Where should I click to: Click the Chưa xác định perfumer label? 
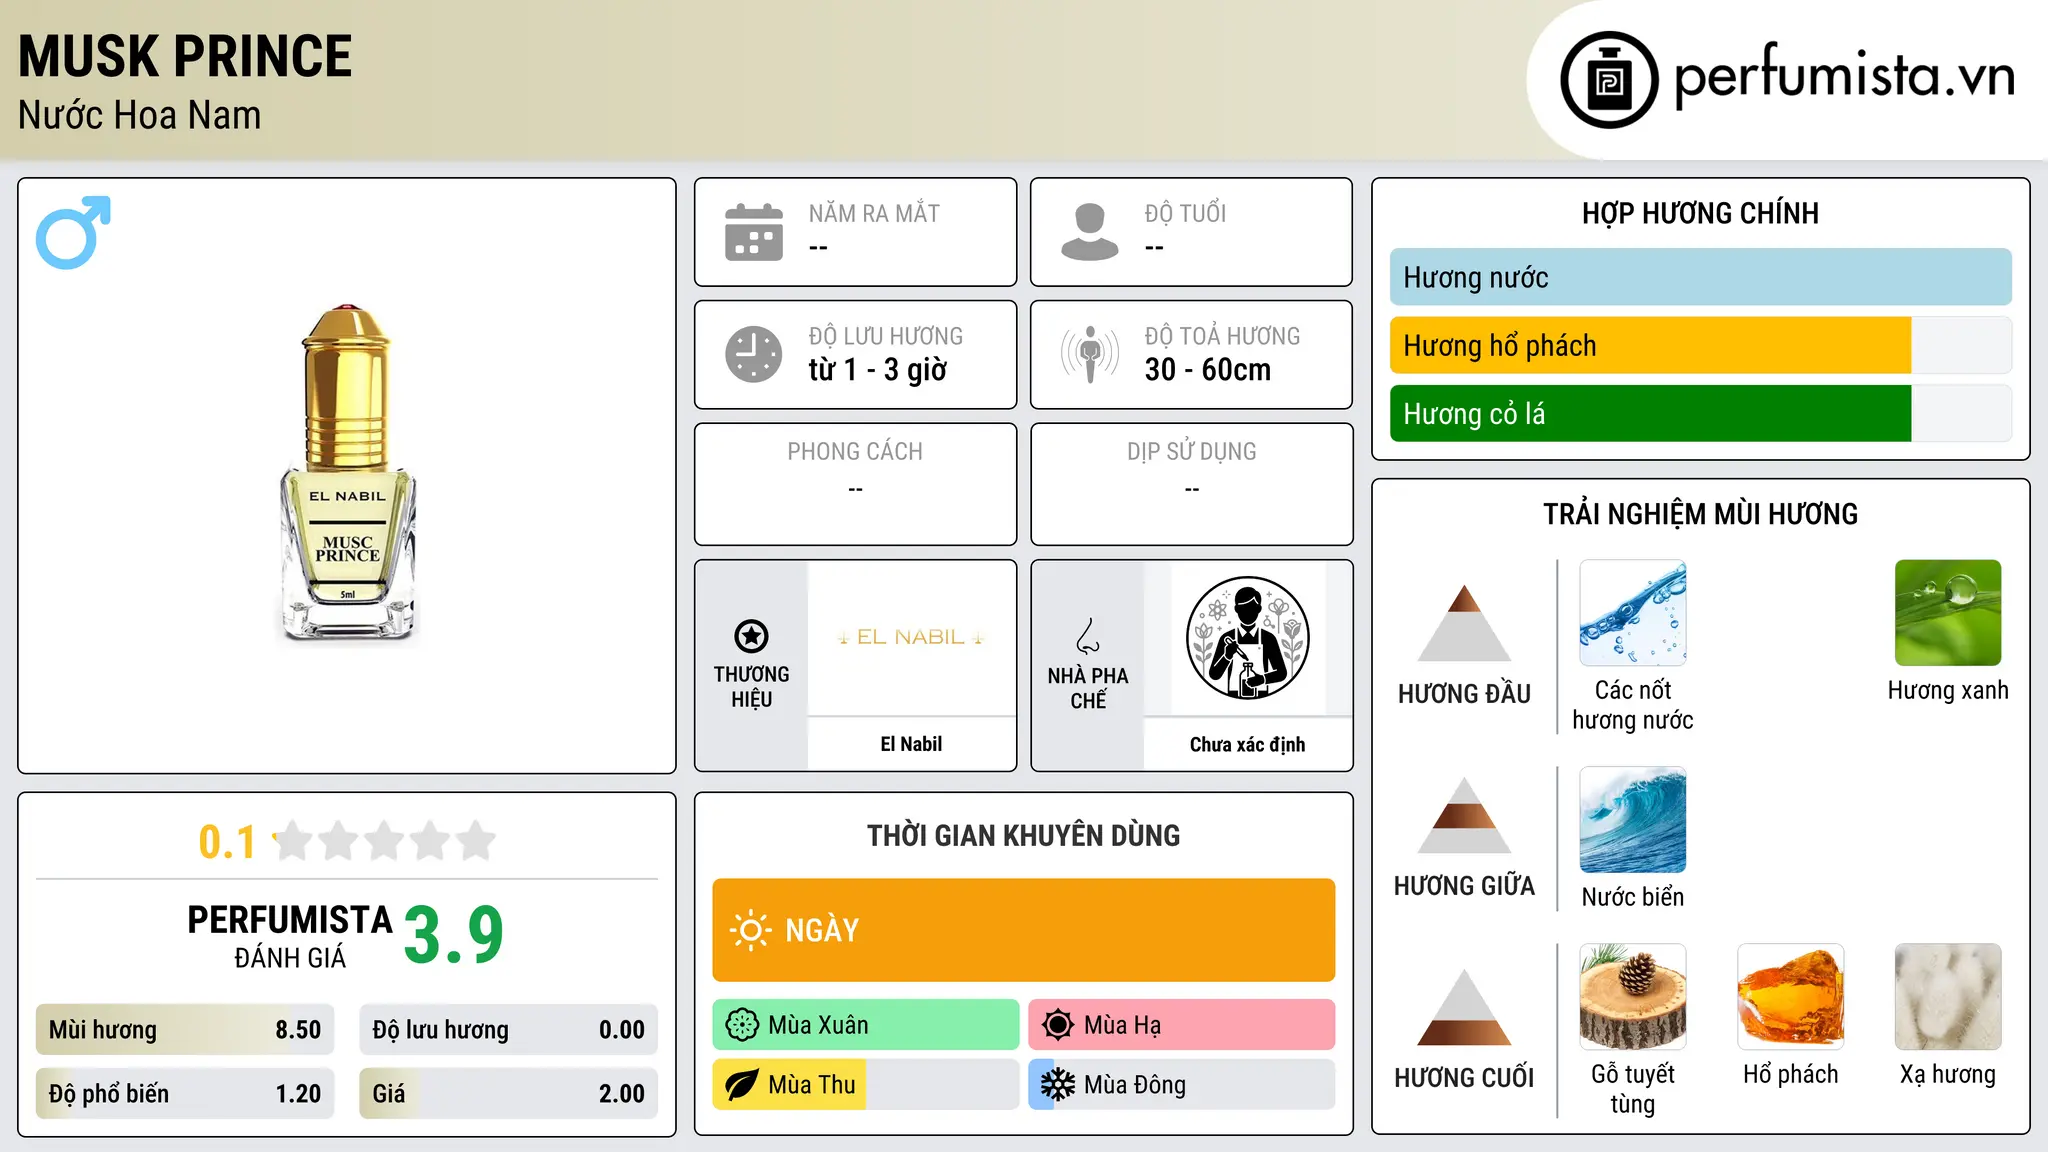(x=1247, y=744)
